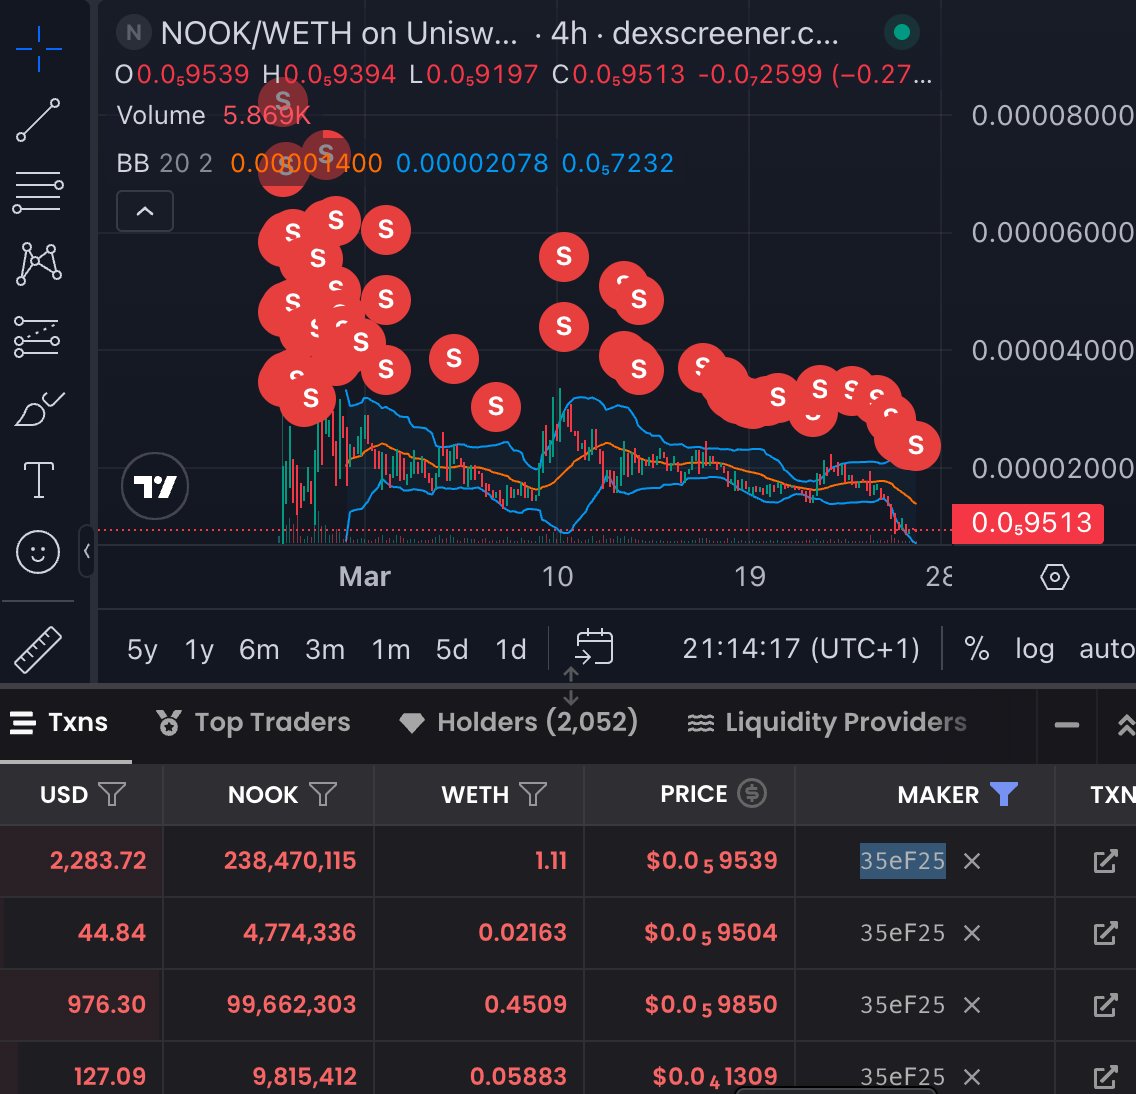Click the current price label 0.0₅9513
The width and height of the screenshot is (1136, 1094).
point(1028,523)
